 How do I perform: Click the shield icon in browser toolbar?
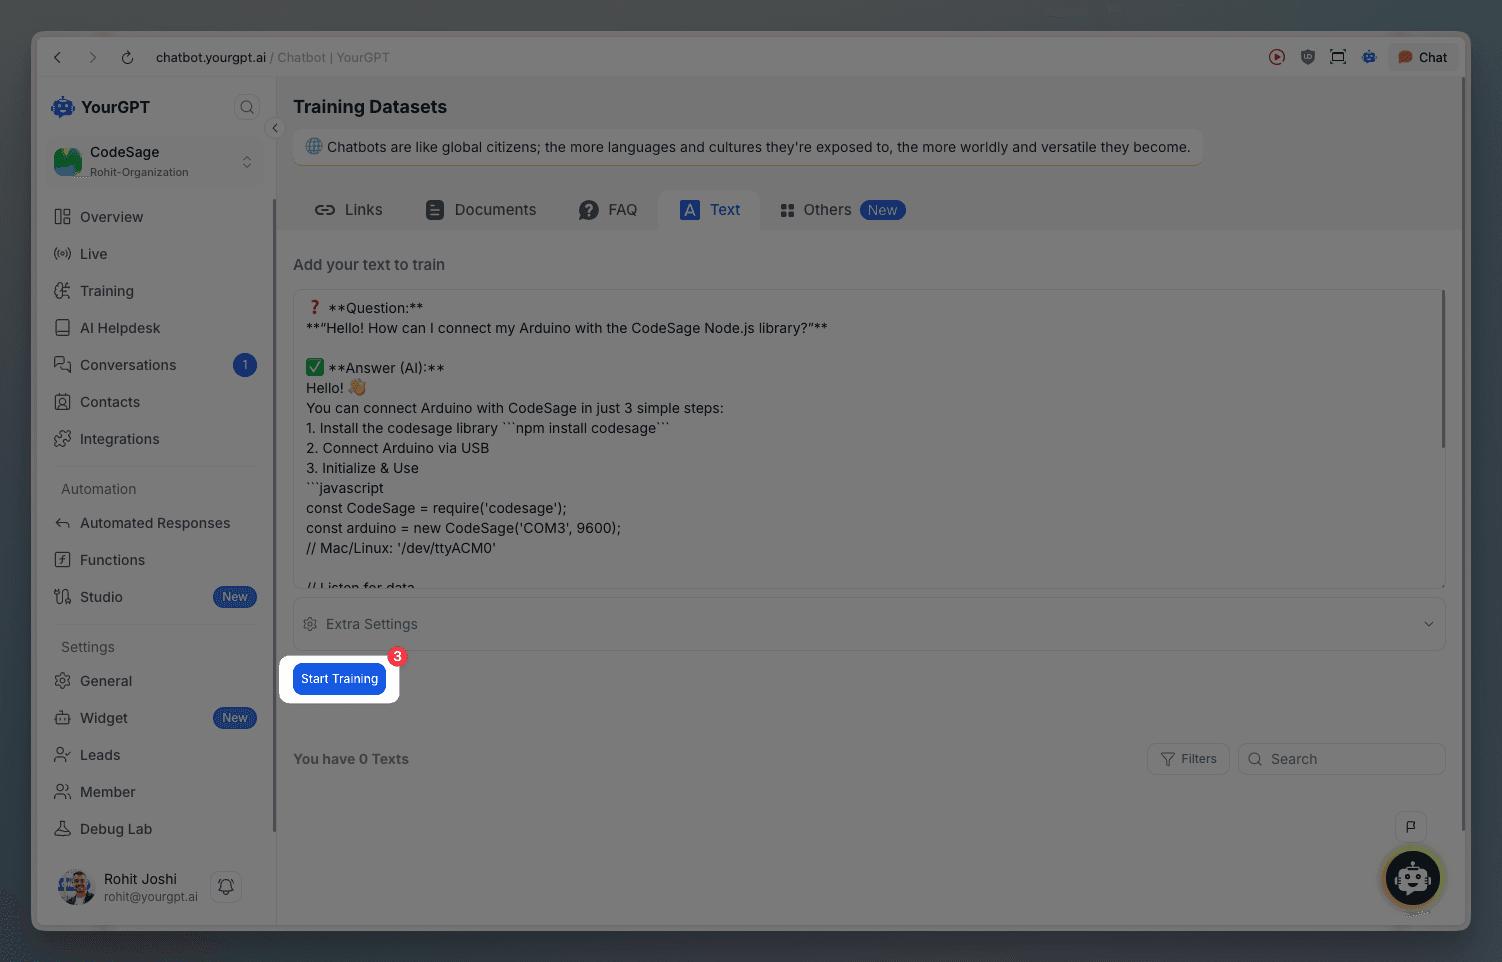[x=1307, y=57]
